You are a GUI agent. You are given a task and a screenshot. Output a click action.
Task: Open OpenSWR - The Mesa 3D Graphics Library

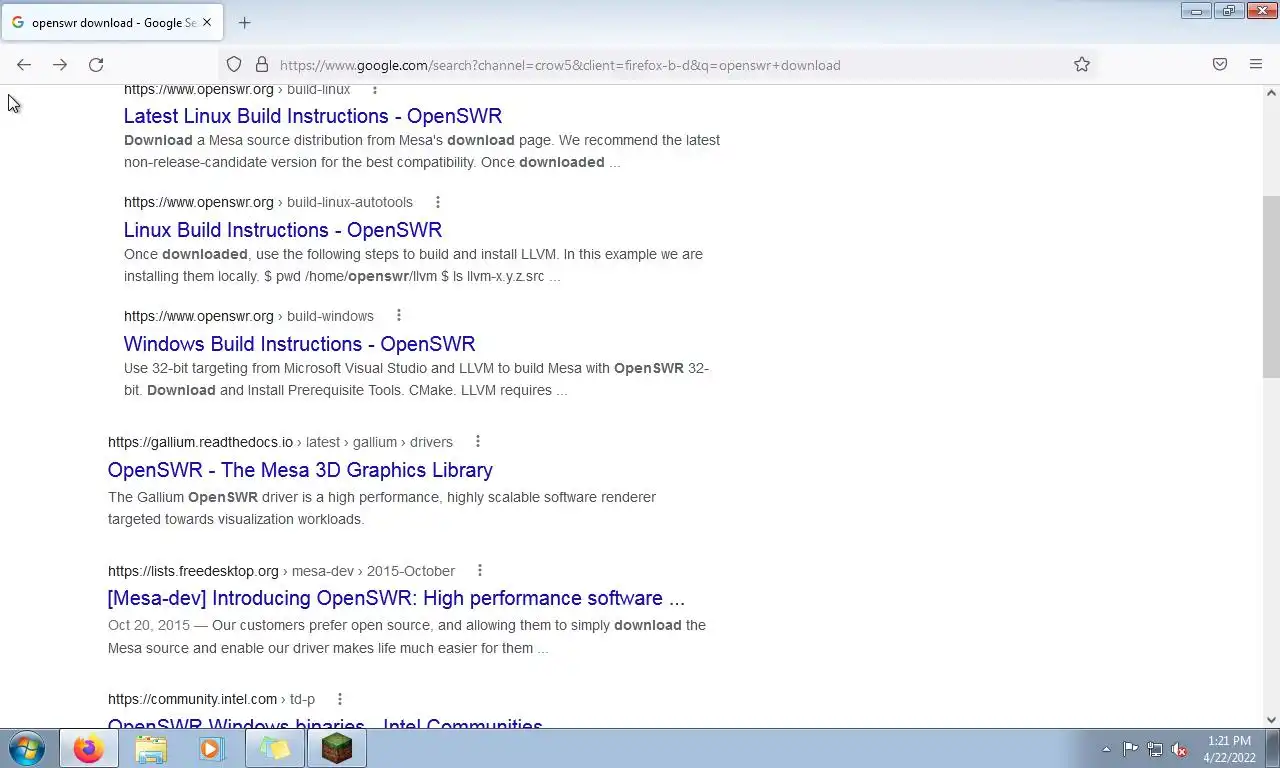300,470
